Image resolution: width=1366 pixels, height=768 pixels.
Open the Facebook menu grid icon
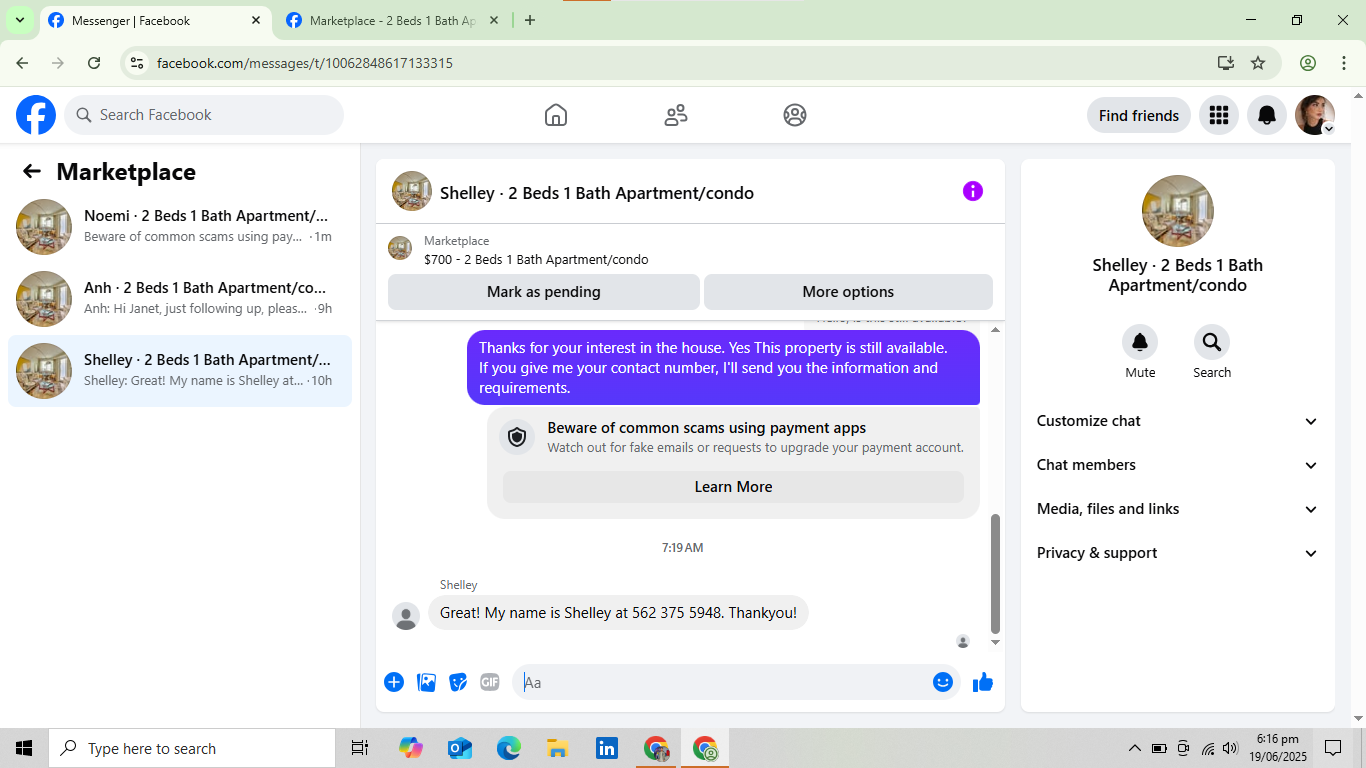[x=1218, y=115]
